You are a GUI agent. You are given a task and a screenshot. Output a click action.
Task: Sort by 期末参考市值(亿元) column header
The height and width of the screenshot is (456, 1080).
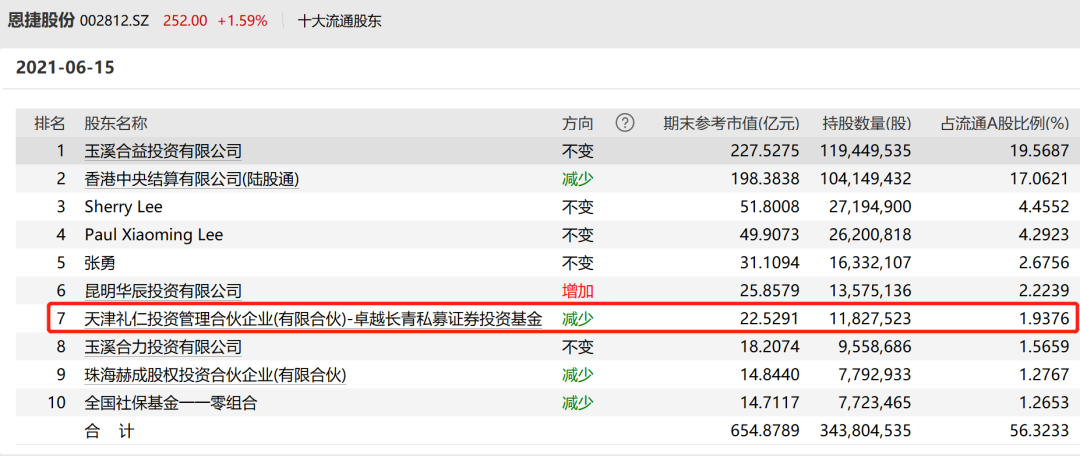click(731, 123)
